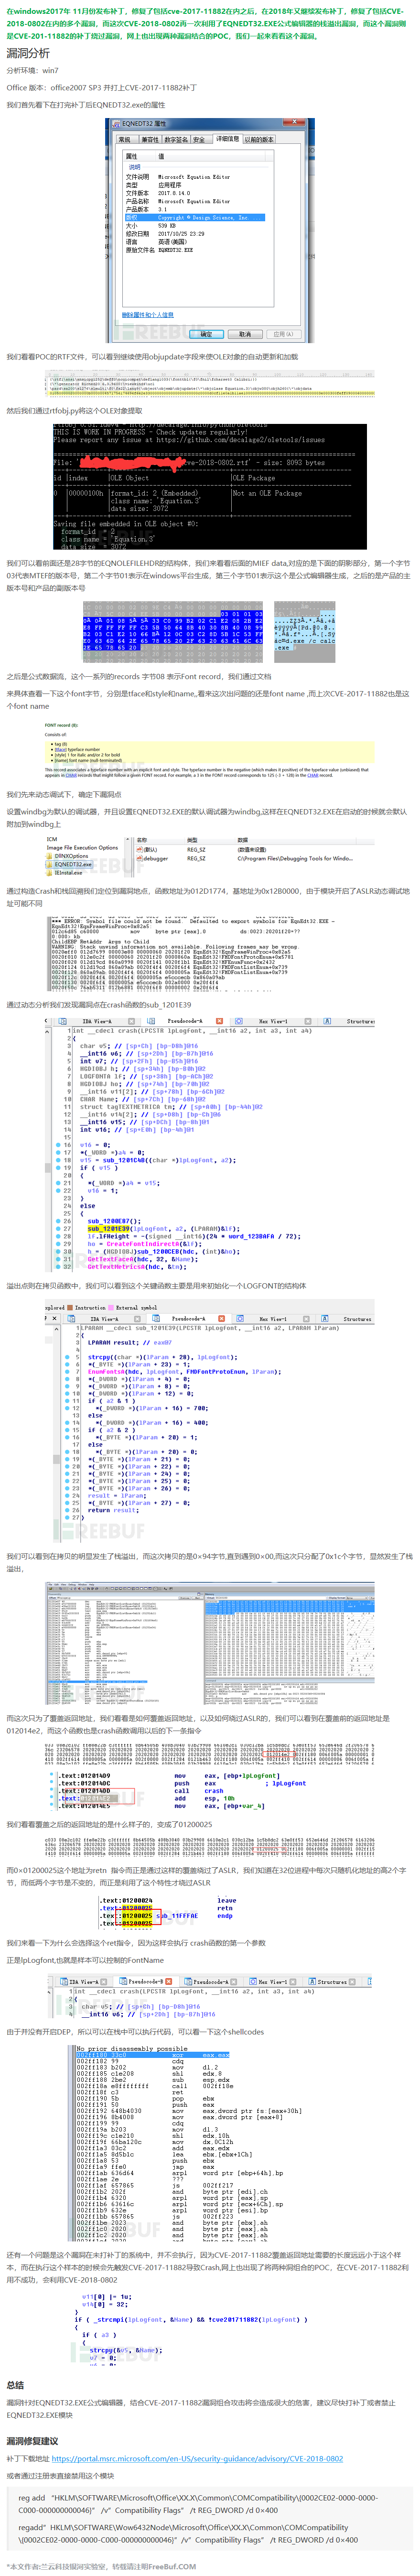Click folder icon beside EQNEDT32.exe registry key

click(x=50, y=863)
